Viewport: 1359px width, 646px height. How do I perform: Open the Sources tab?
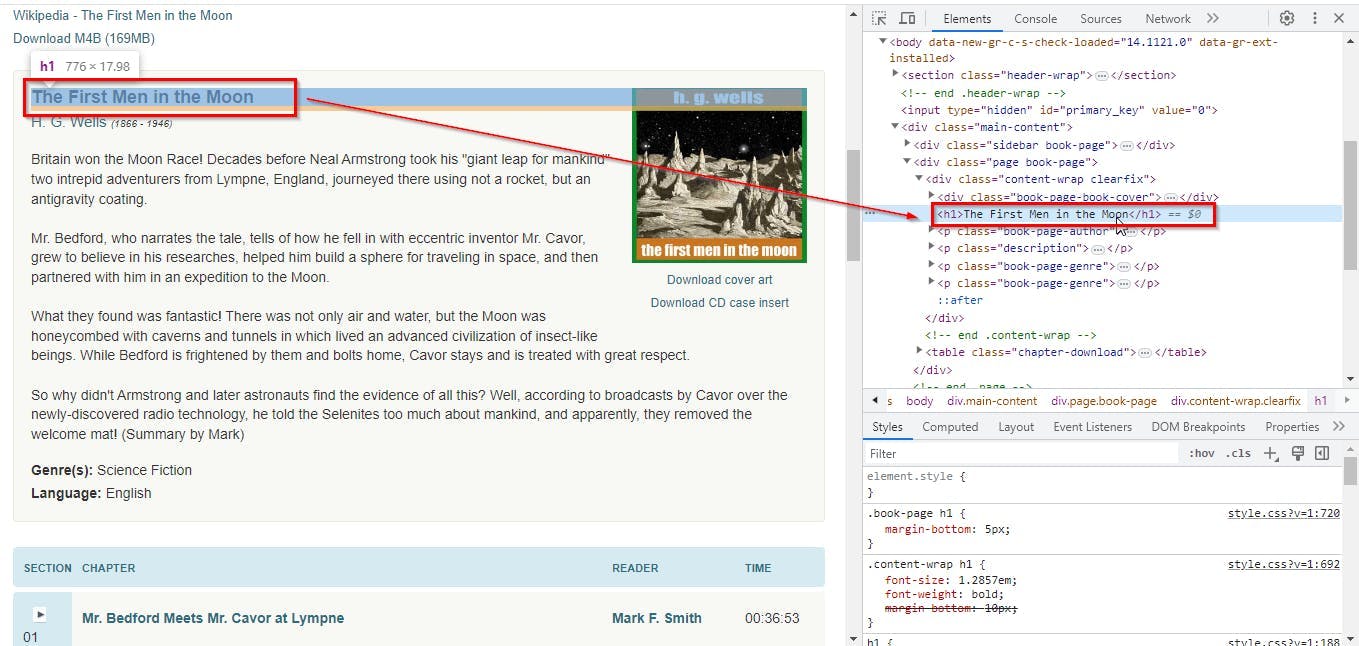click(x=1100, y=18)
